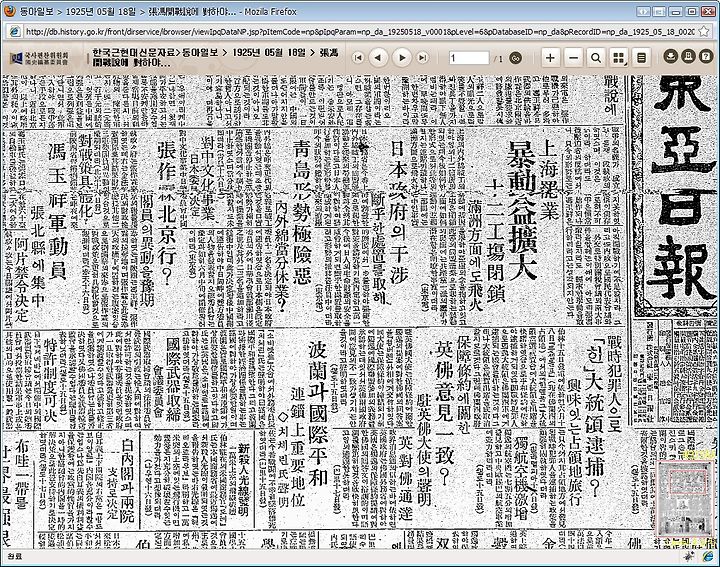This screenshot has height=567, width=720.
Task: Jump to the last page button
Action: [x=422, y=58]
